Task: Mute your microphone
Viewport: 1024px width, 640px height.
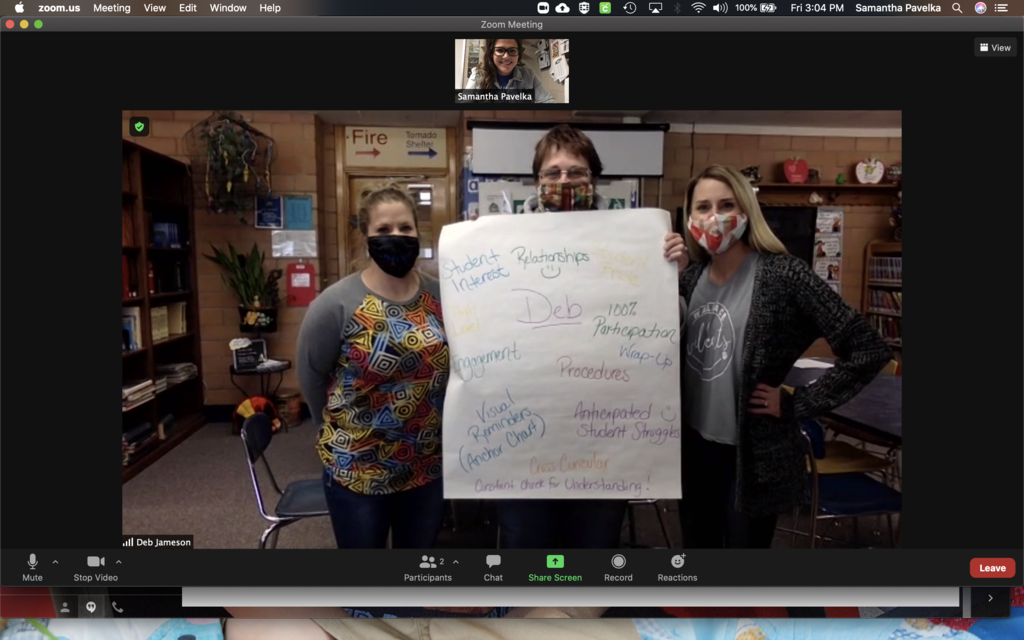Action: click(31, 567)
